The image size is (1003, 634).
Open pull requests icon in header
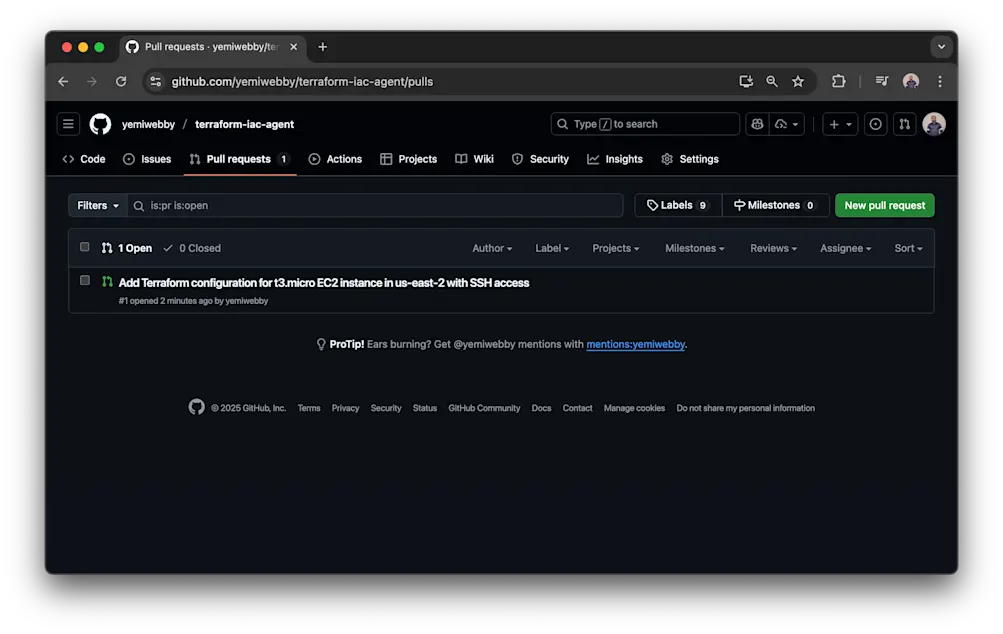[x=904, y=124]
